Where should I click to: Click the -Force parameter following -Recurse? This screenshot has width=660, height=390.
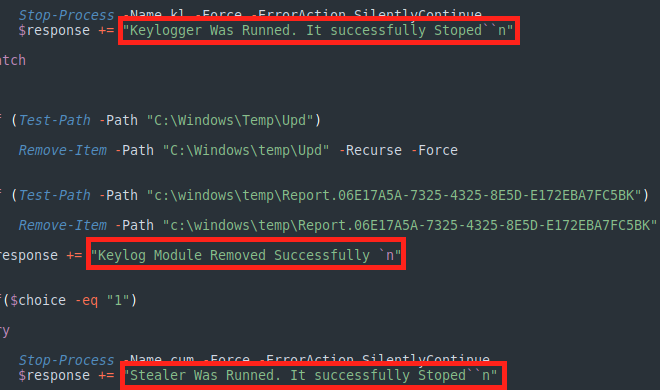coord(434,151)
